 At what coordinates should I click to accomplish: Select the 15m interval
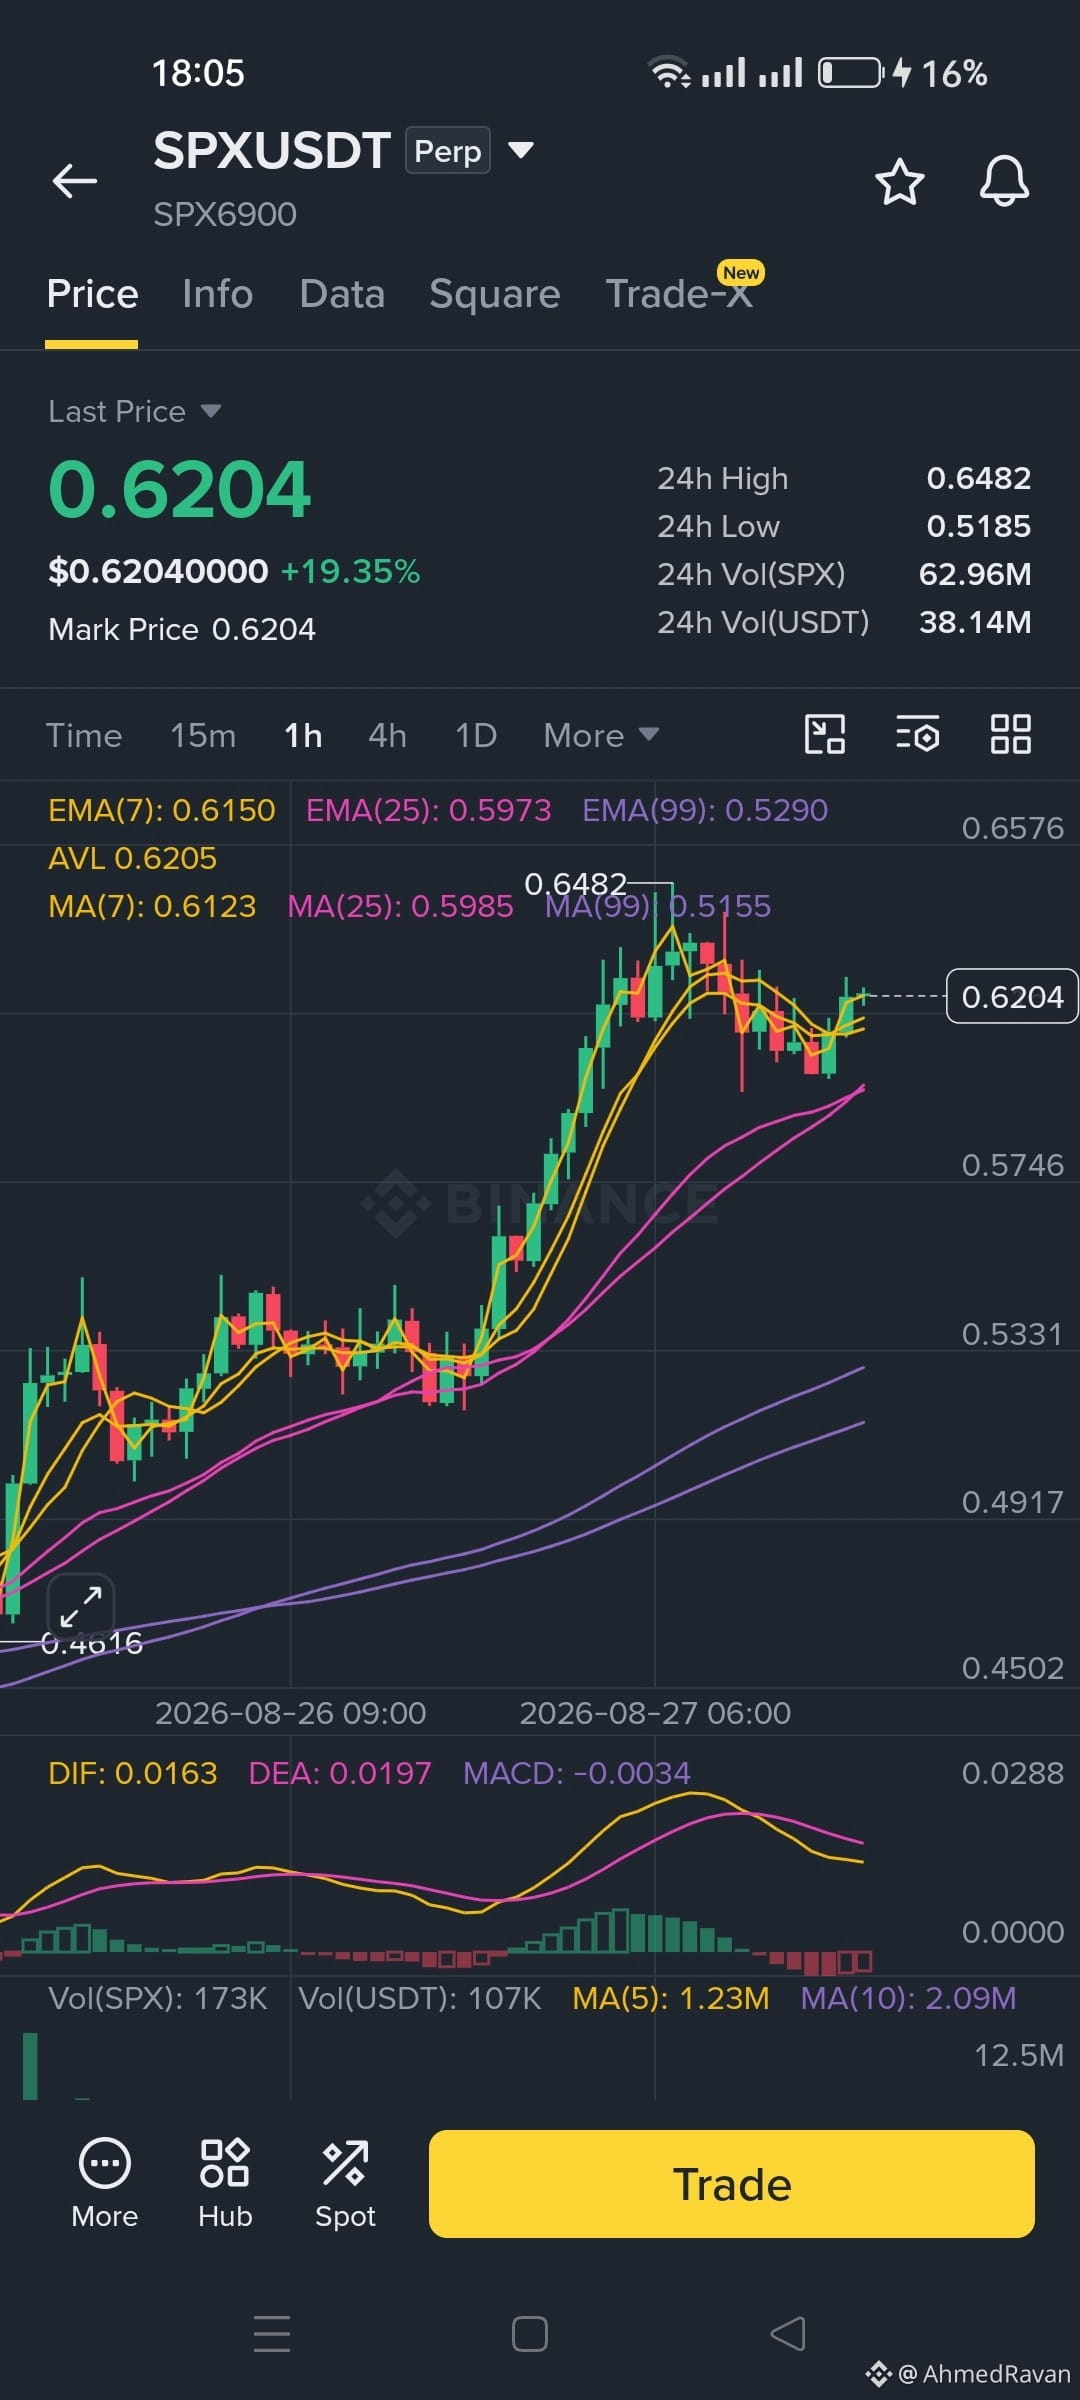[203, 735]
